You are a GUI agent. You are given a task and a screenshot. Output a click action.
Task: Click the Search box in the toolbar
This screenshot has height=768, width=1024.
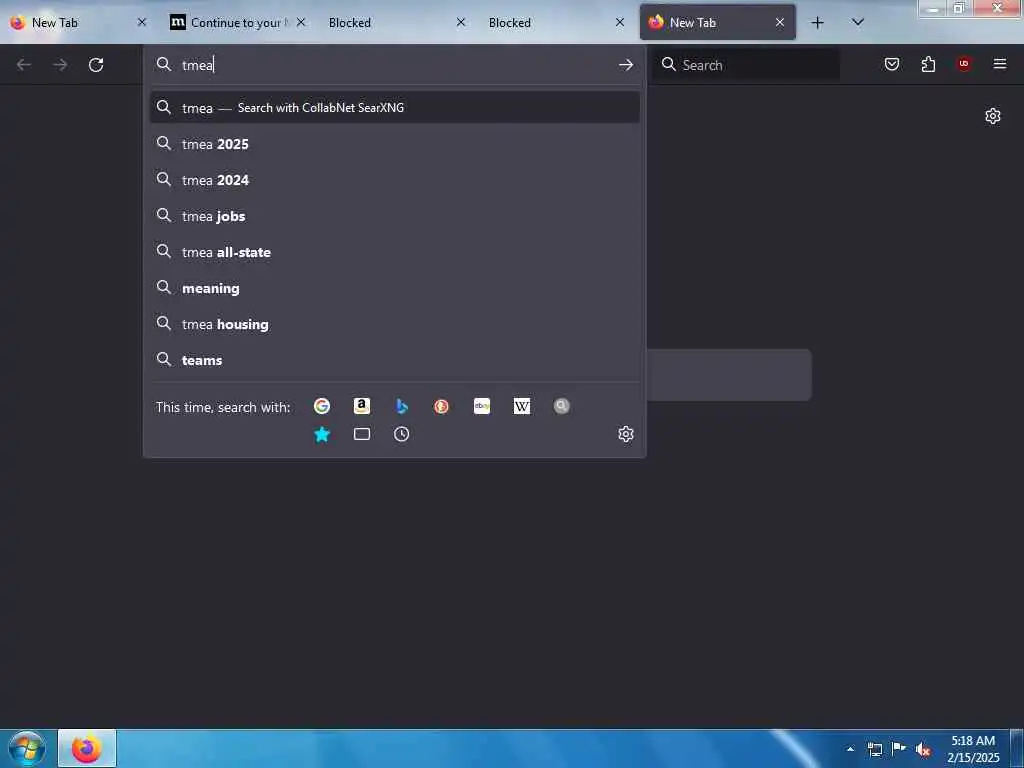746,65
